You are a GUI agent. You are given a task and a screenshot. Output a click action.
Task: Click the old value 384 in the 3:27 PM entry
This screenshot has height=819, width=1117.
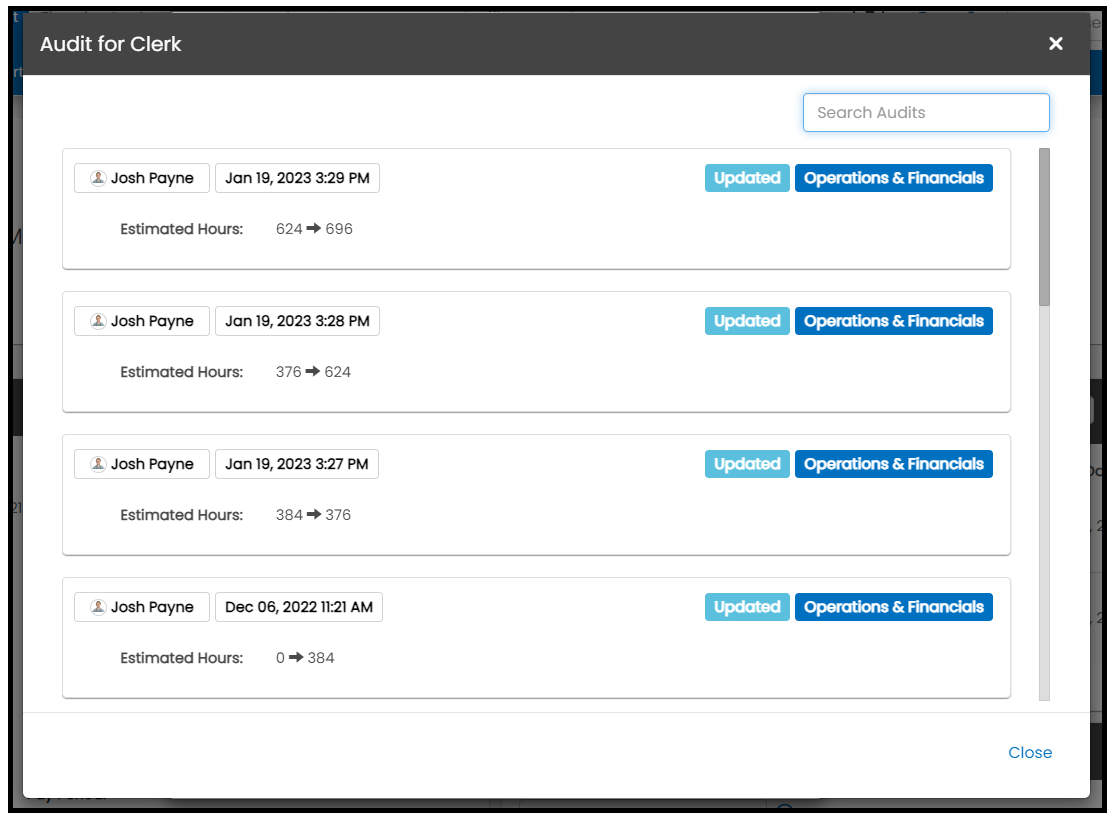click(289, 515)
